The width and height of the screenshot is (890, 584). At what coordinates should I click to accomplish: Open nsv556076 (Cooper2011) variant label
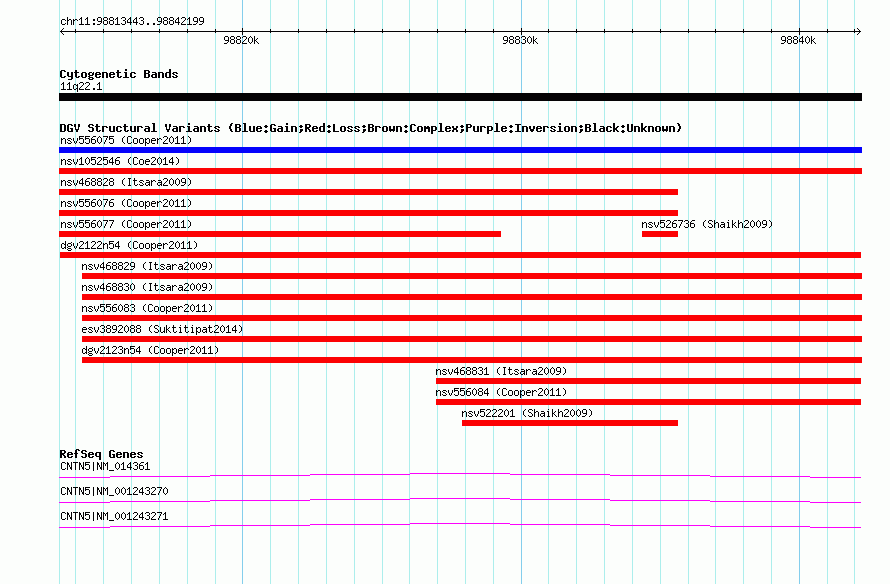point(126,203)
